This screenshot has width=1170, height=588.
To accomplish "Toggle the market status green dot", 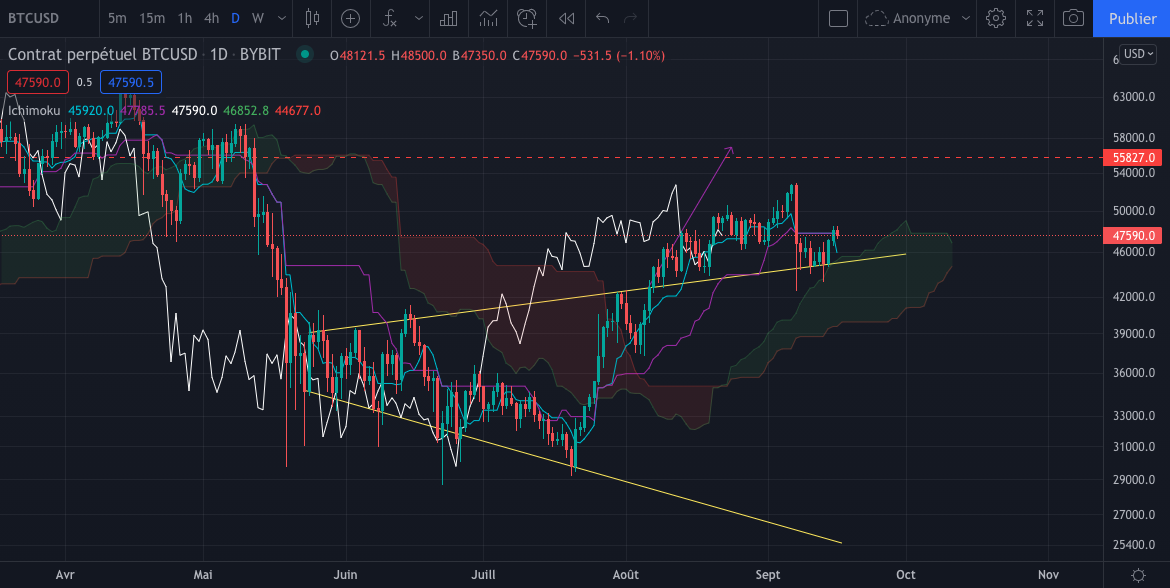I will (305, 55).
